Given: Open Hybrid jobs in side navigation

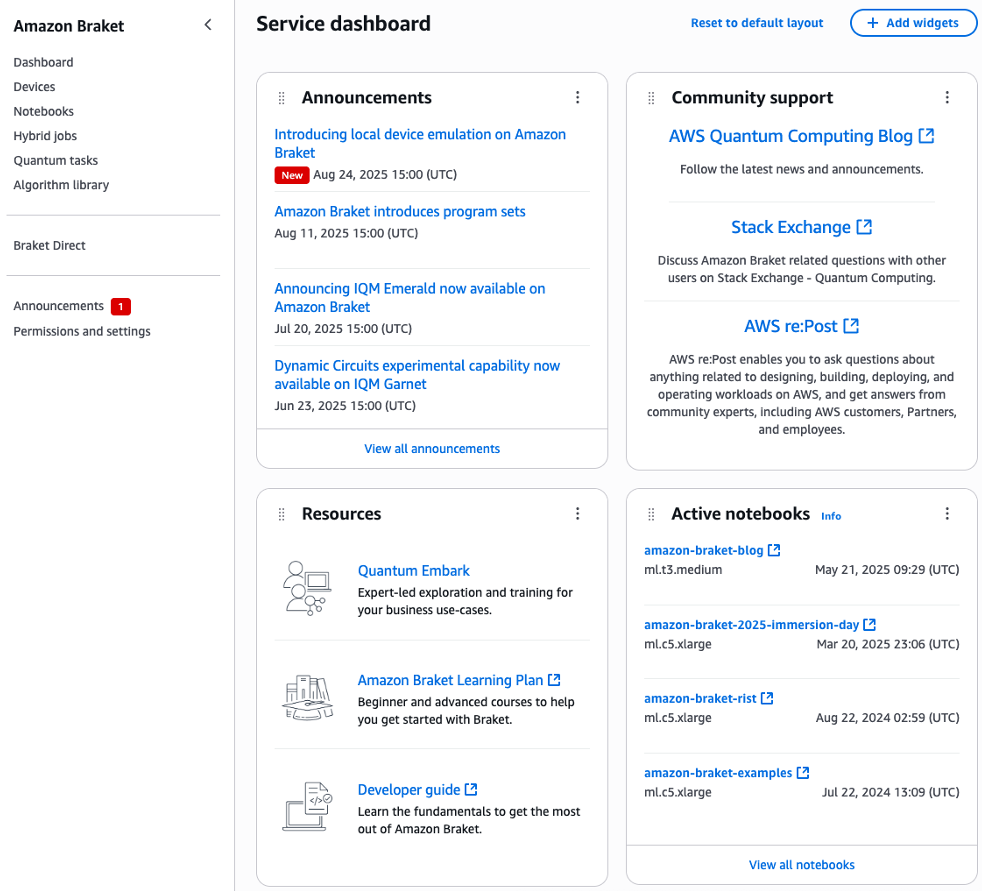Looking at the screenshot, I should pos(45,136).
